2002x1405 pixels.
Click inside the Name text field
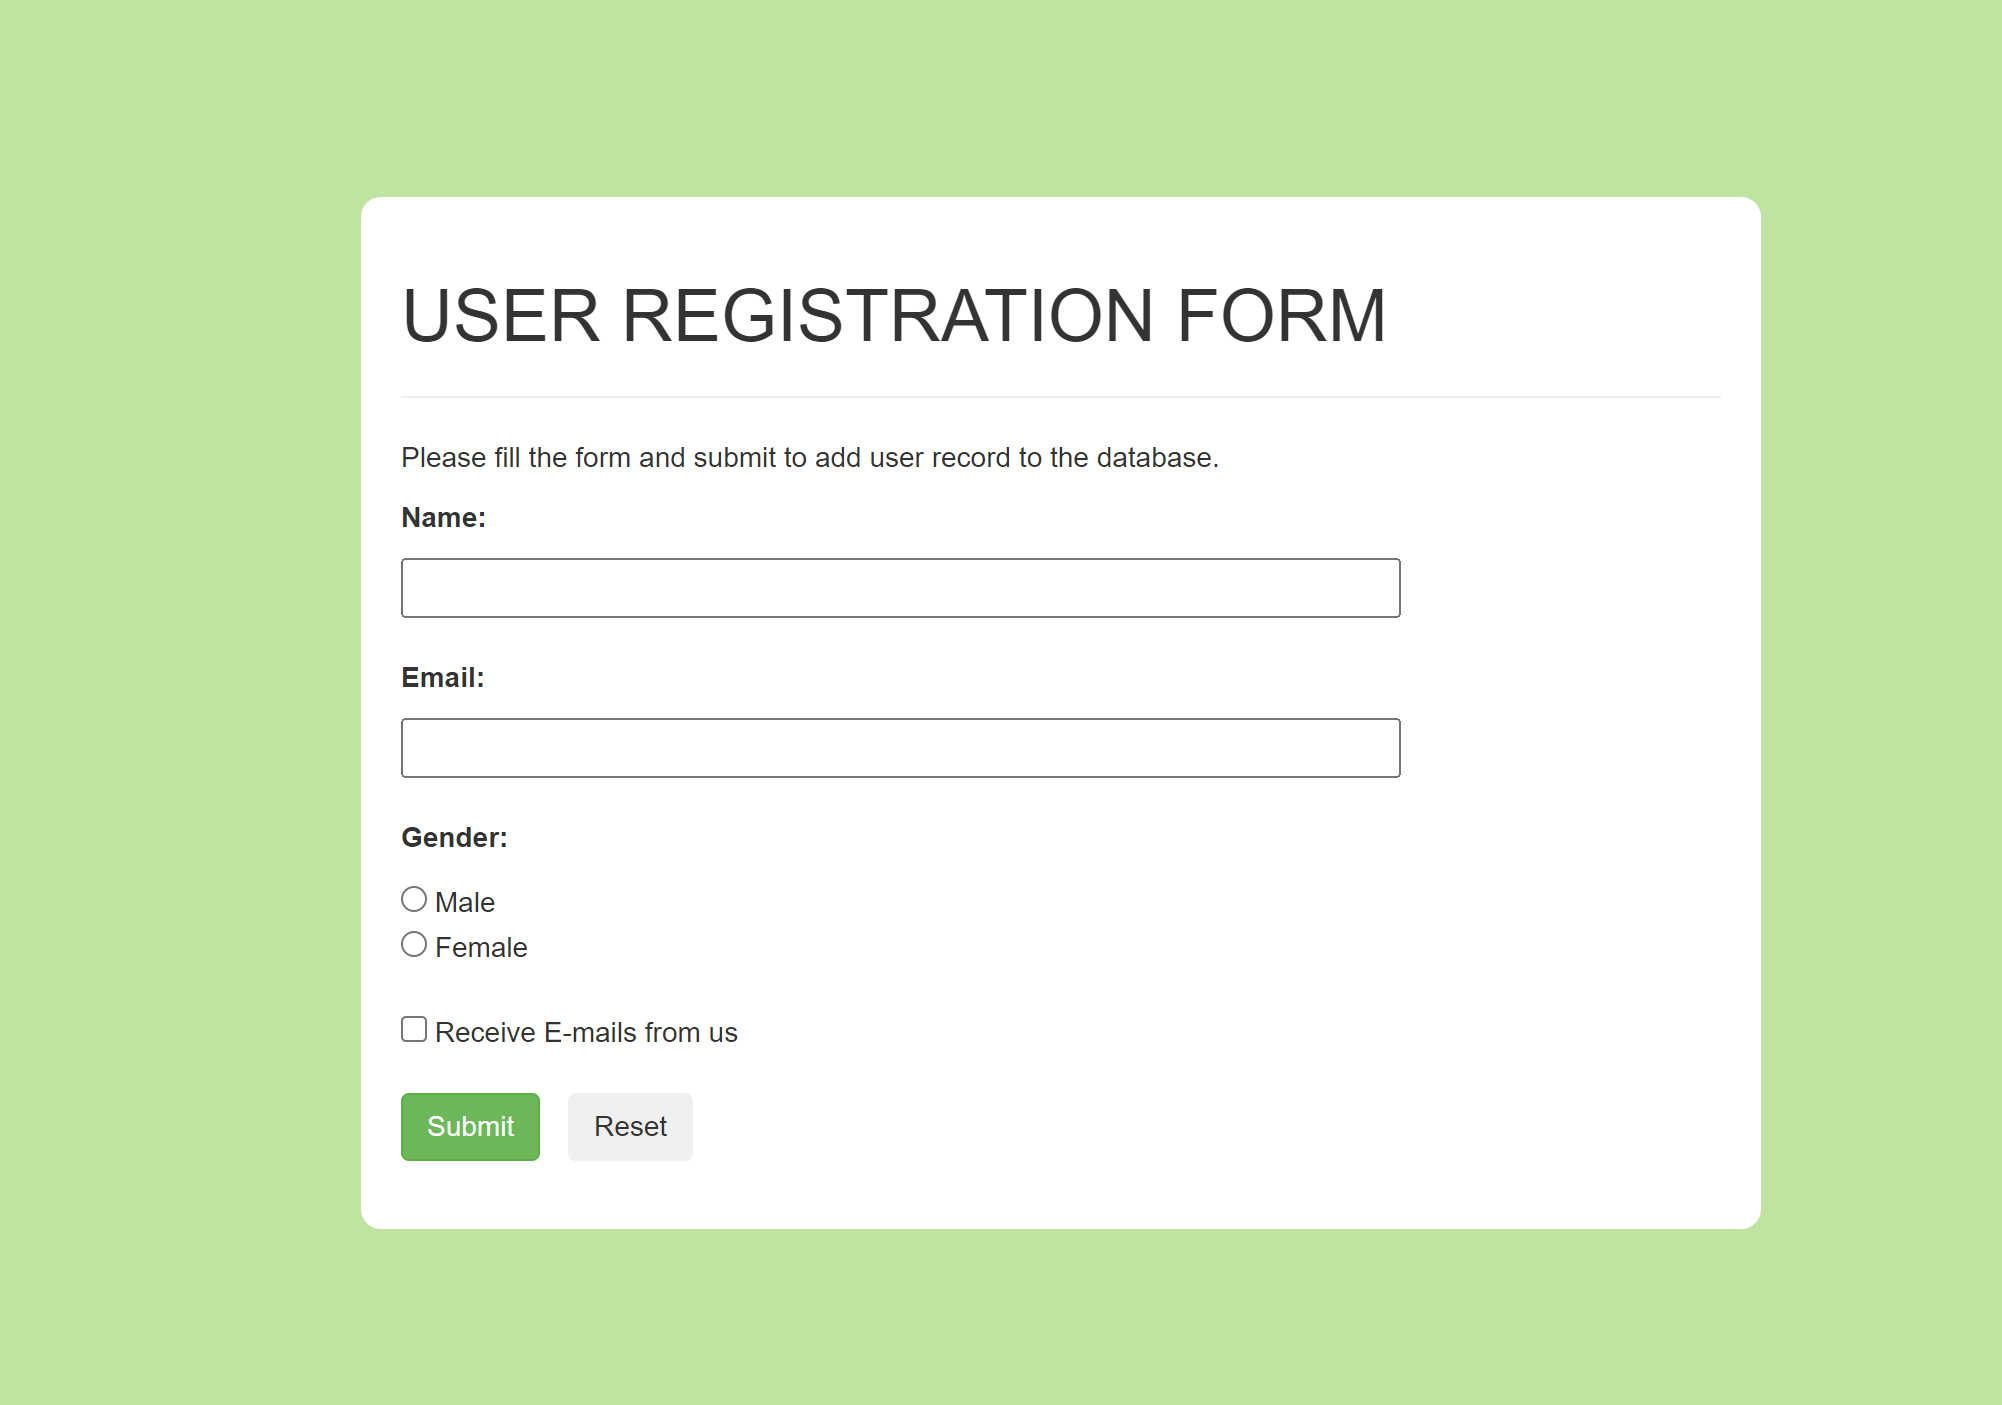[900, 587]
